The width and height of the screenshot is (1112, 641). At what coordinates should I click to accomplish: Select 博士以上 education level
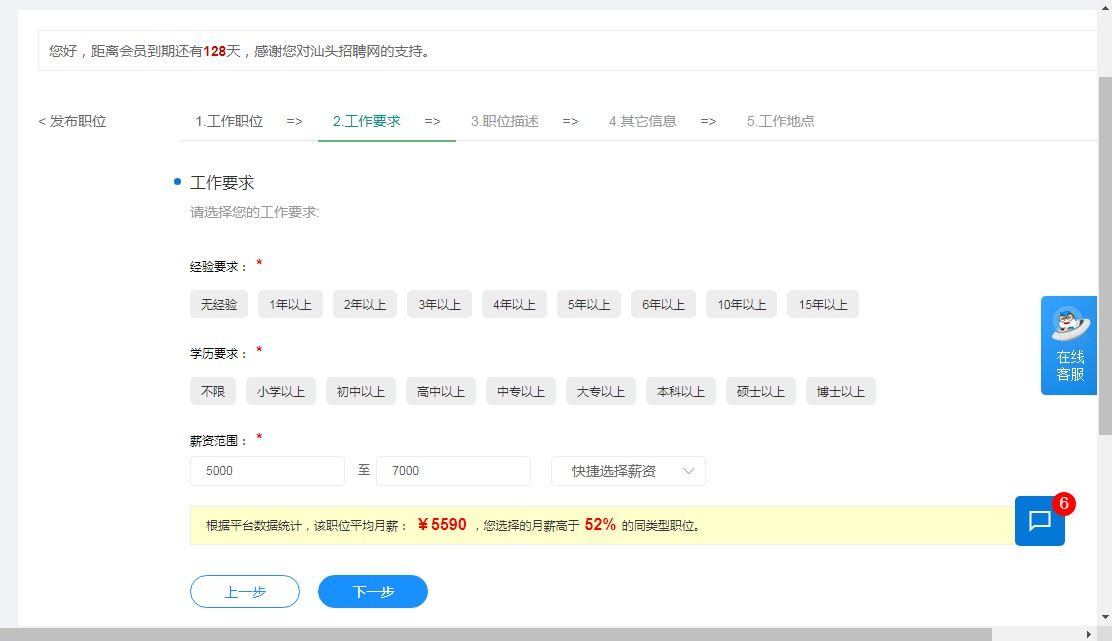841,391
